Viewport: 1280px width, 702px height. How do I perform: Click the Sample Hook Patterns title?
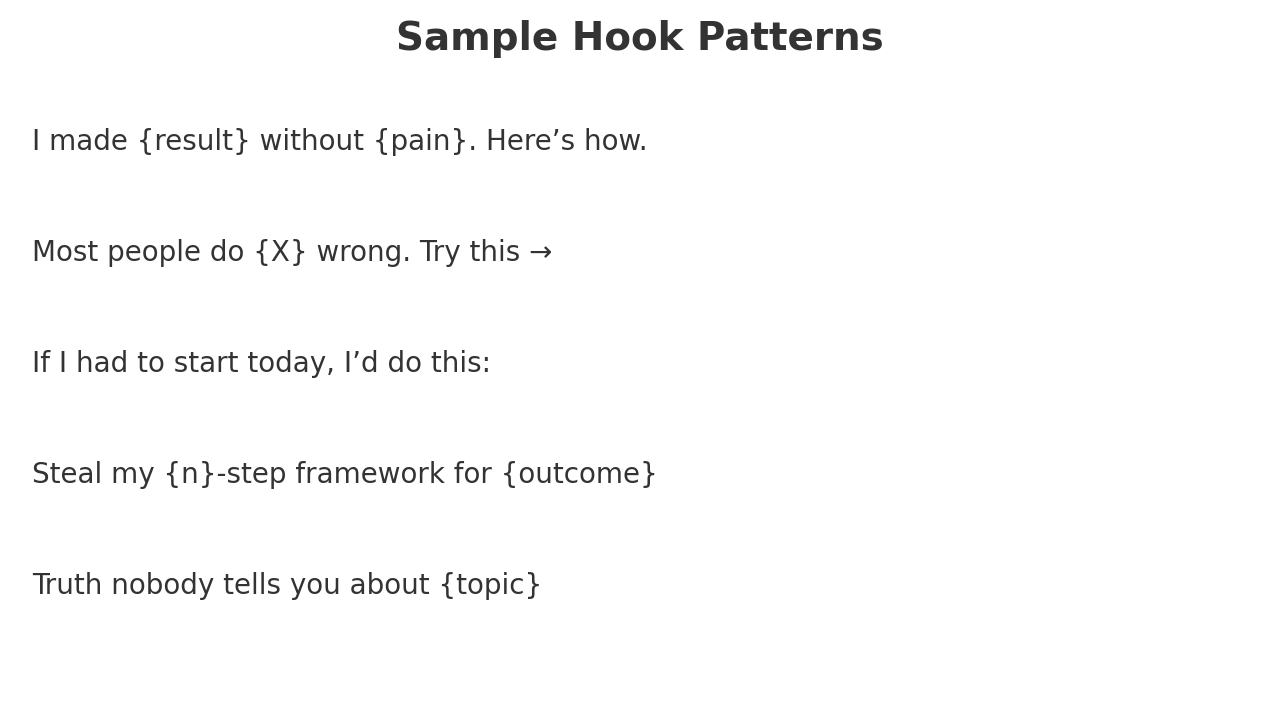640,38
